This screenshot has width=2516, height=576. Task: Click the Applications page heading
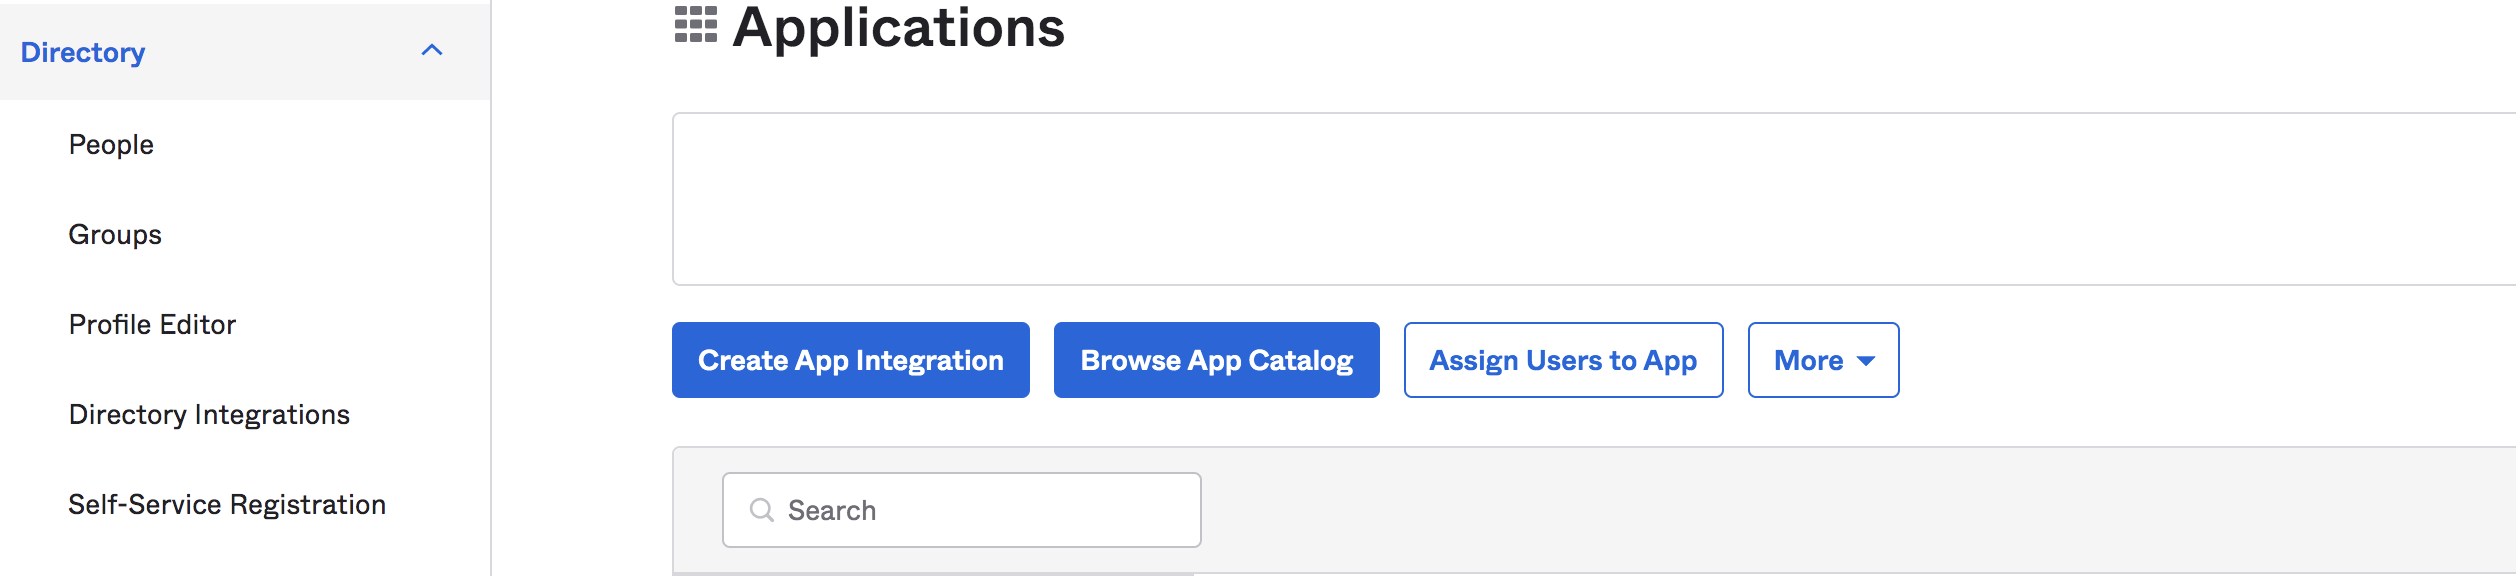coord(898,27)
